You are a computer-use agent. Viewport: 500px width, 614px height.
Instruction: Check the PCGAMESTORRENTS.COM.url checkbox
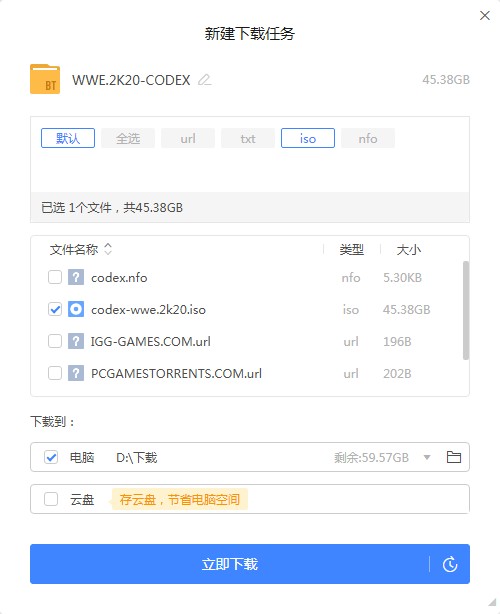(55, 373)
